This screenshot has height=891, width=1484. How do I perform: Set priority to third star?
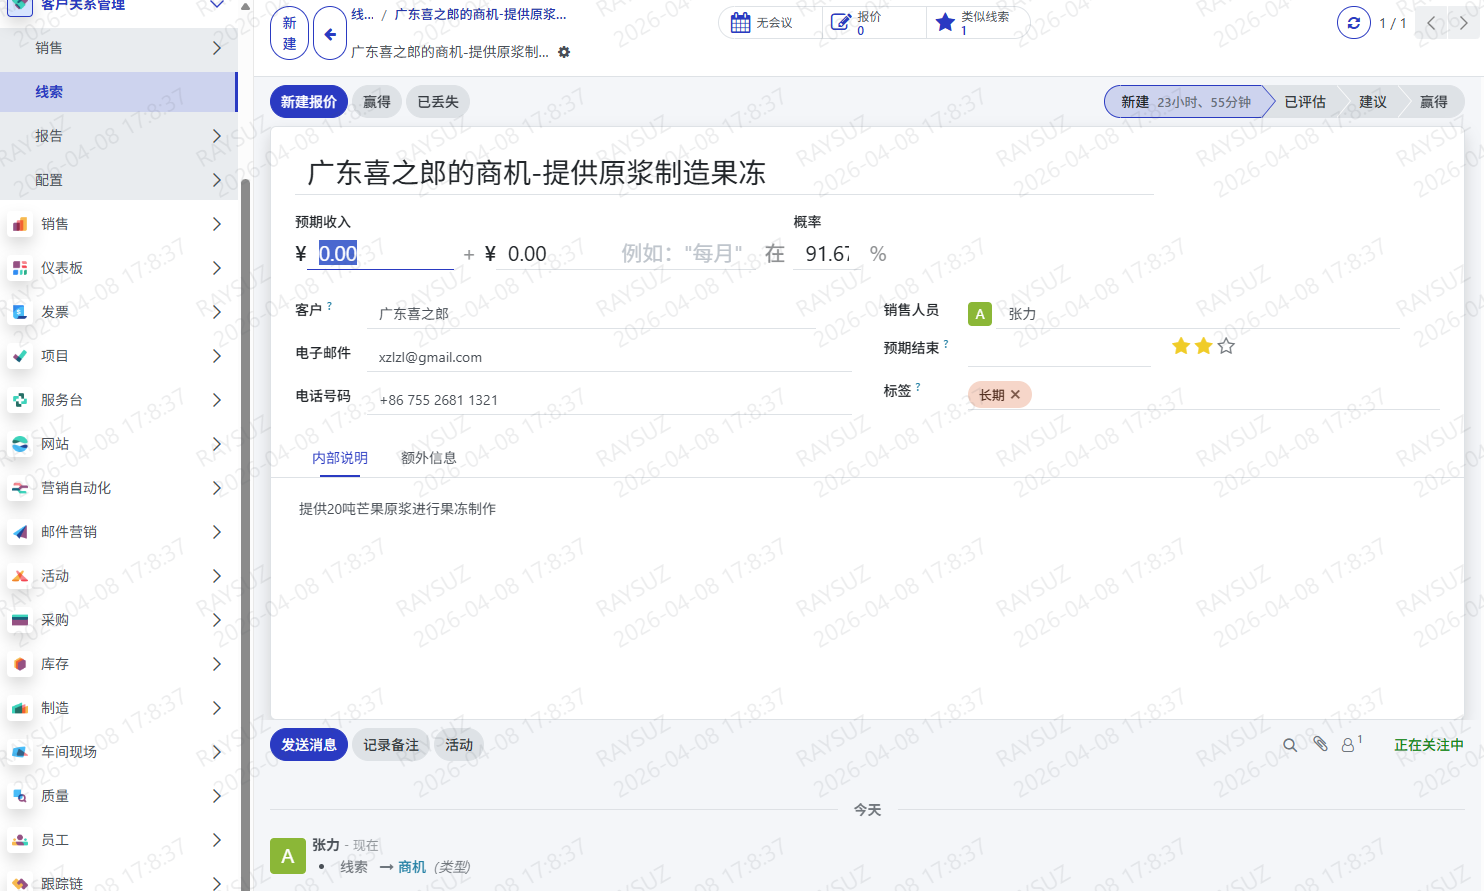pos(1226,346)
